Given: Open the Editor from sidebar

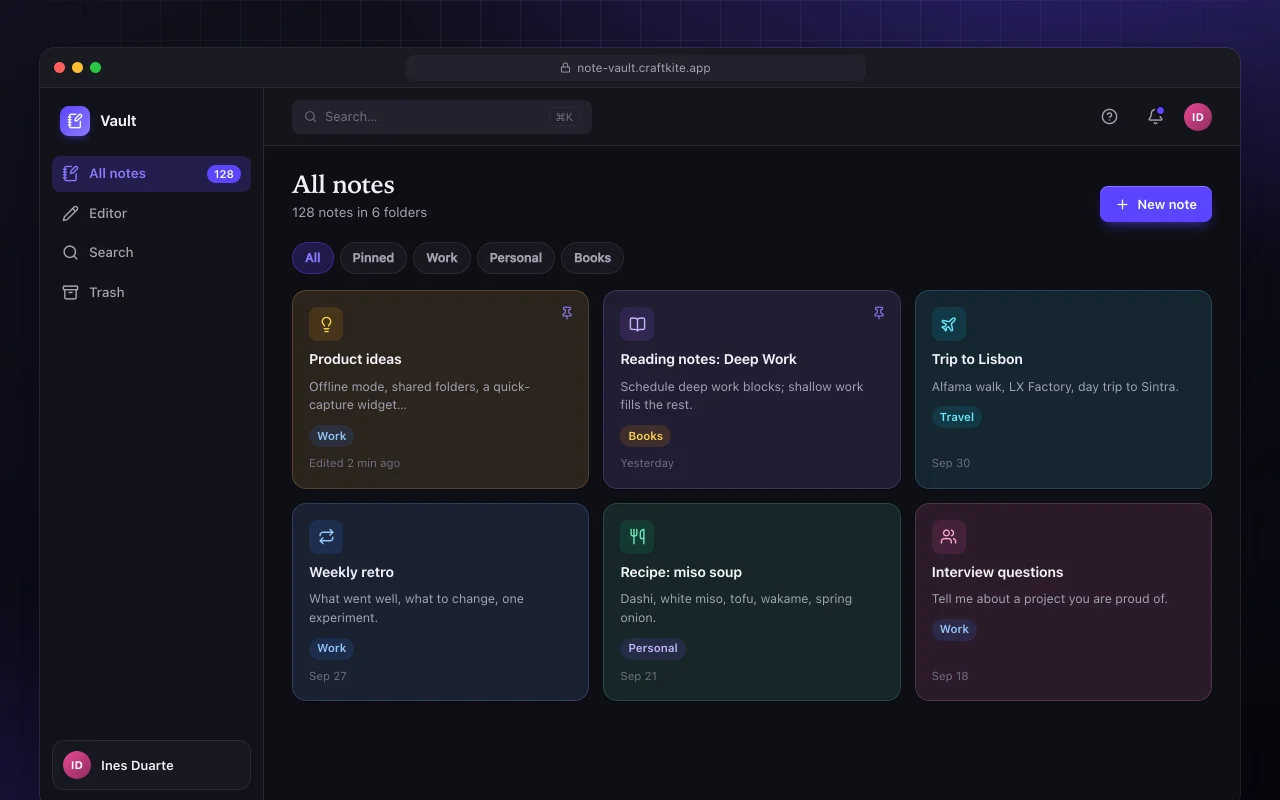Looking at the screenshot, I should tap(151, 213).
